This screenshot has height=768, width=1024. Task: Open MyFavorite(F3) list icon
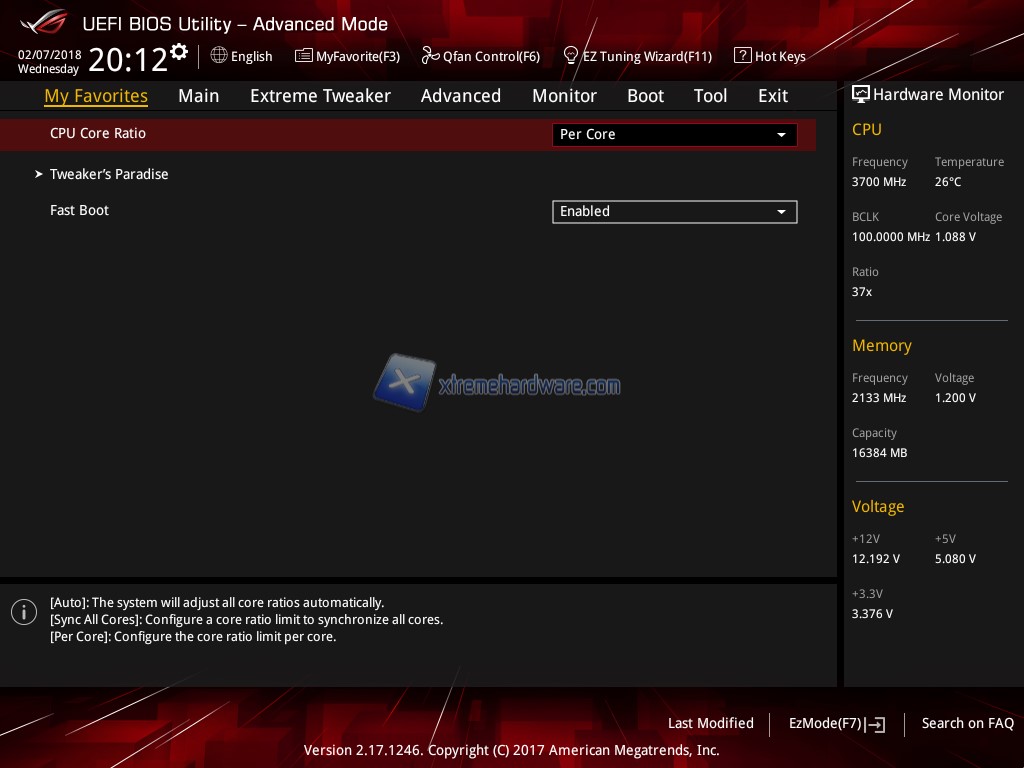pos(304,56)
